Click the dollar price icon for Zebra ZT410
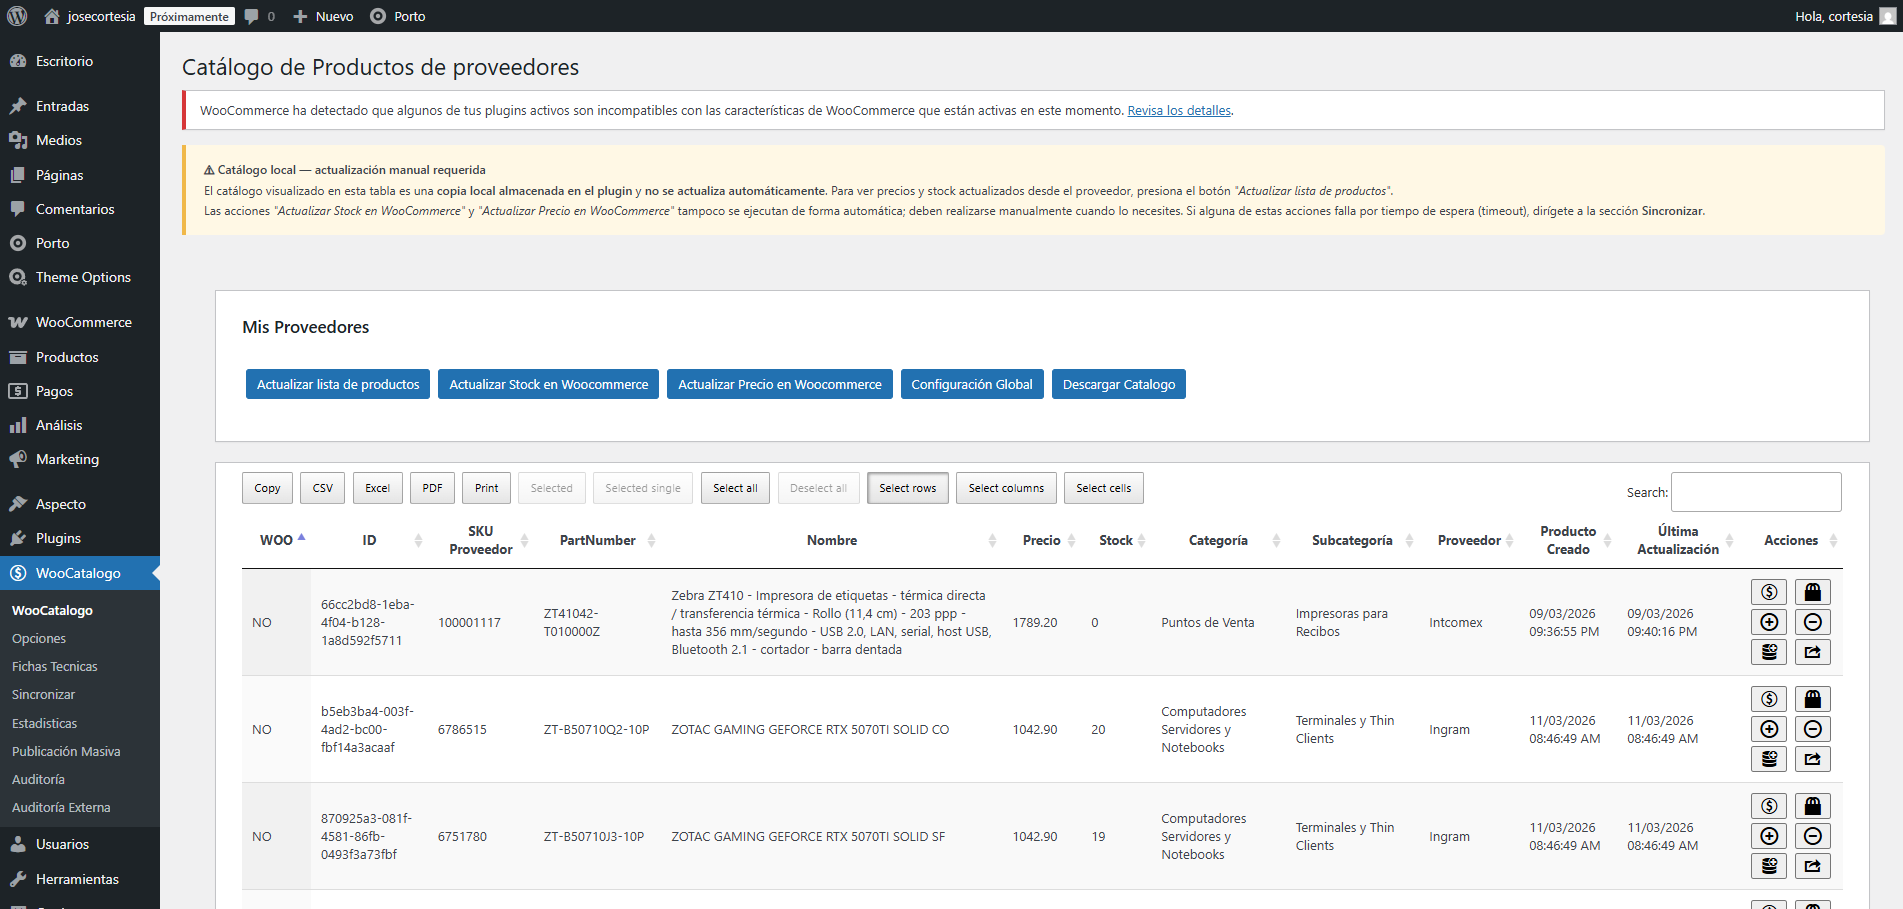Image resolution: width=1903 pixels, height=909 pixels. coord(1768,592)
